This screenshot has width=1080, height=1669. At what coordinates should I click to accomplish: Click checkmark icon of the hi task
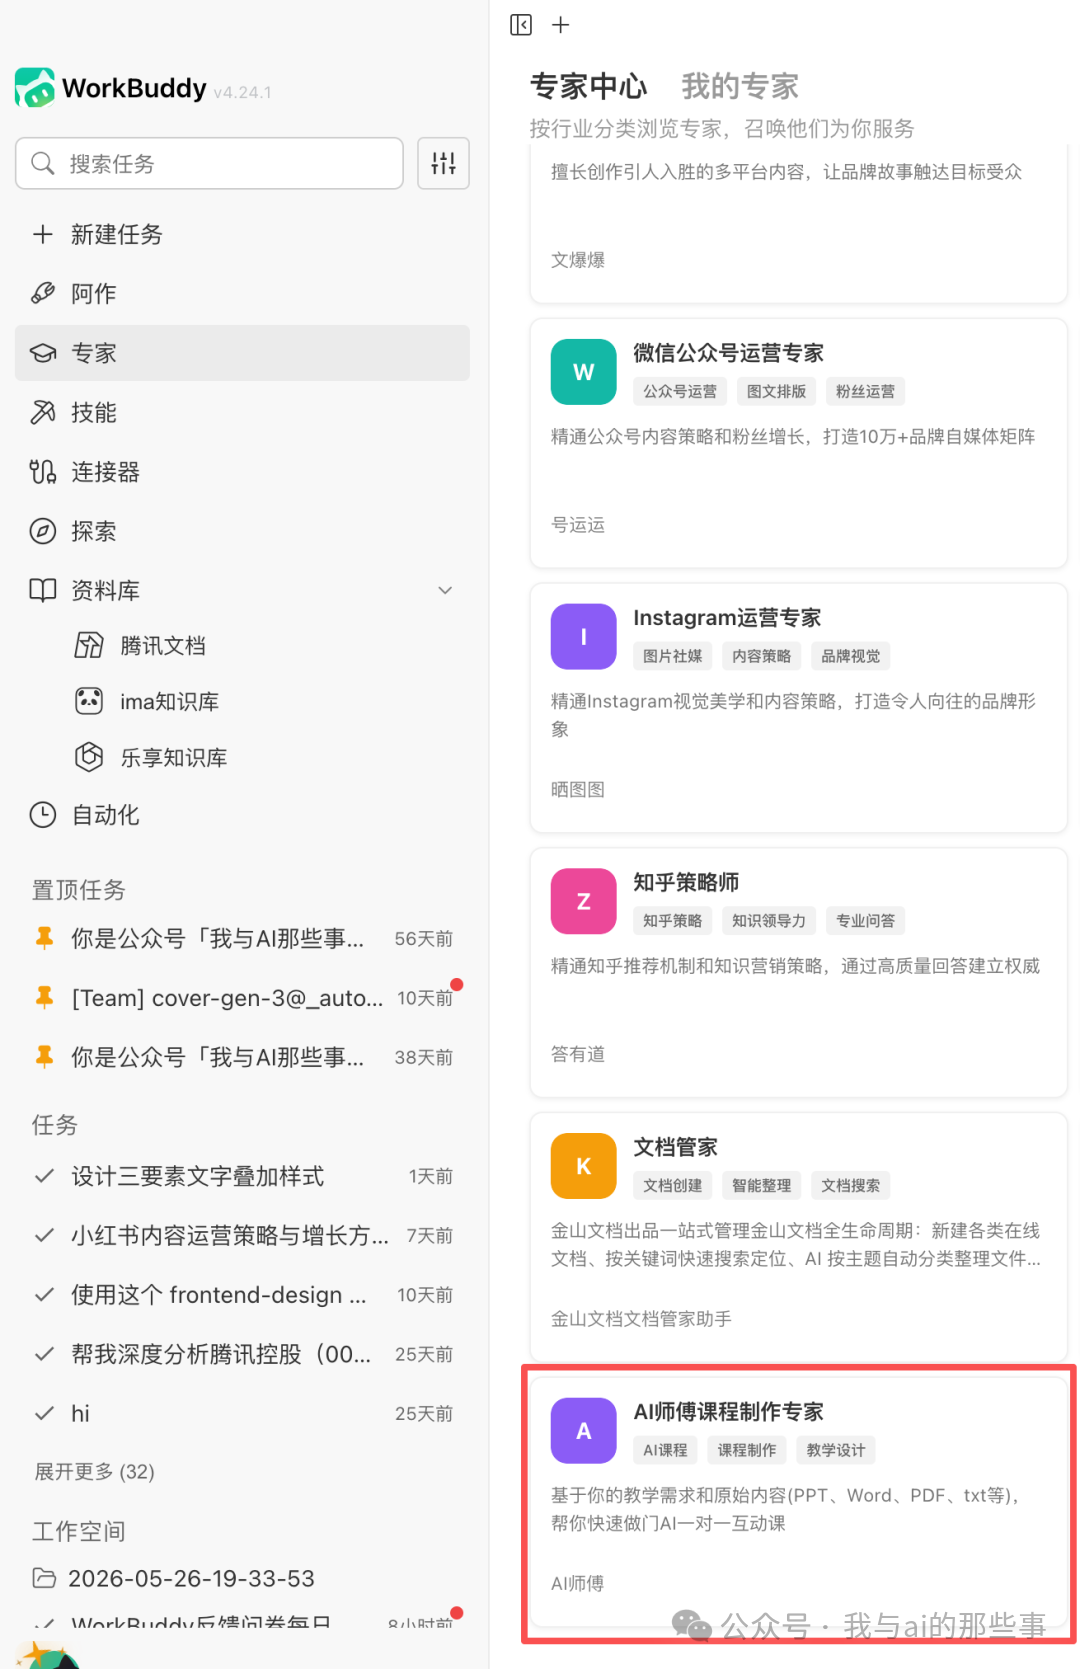tap(44, 1414)
